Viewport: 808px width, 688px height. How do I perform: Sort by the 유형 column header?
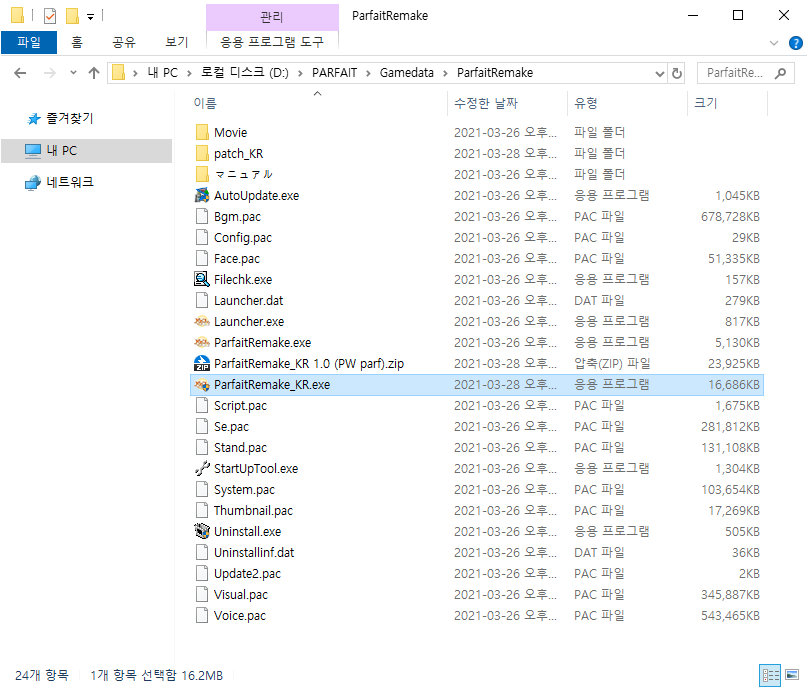click(585, 103)
